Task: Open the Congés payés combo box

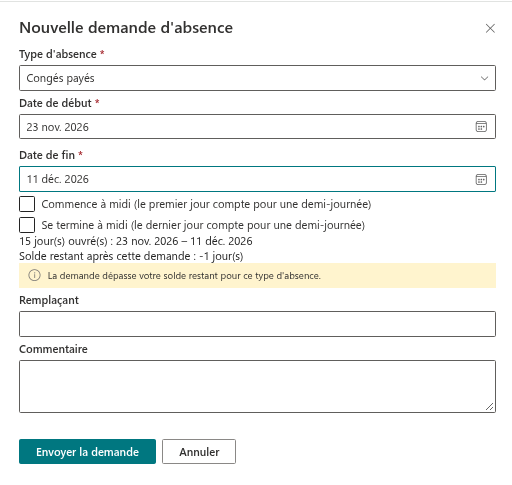Action: pyautogui.click(x=257, y=78)
